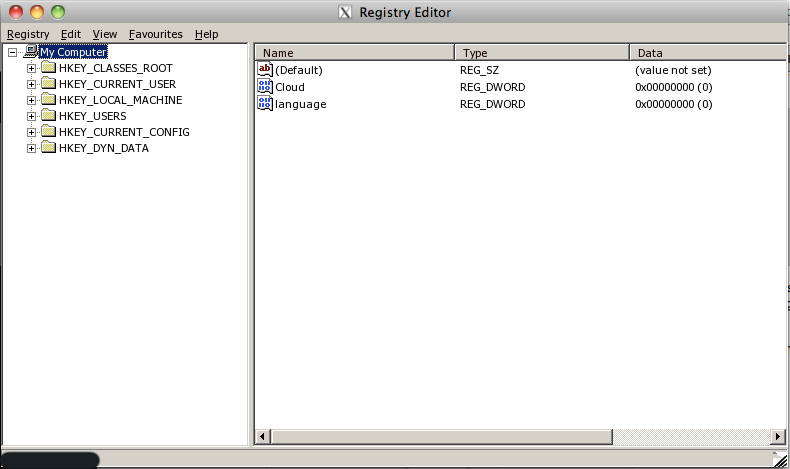
Task: Select the HKEY_CURRENT_CONFIG label
Action: [124, 132]
